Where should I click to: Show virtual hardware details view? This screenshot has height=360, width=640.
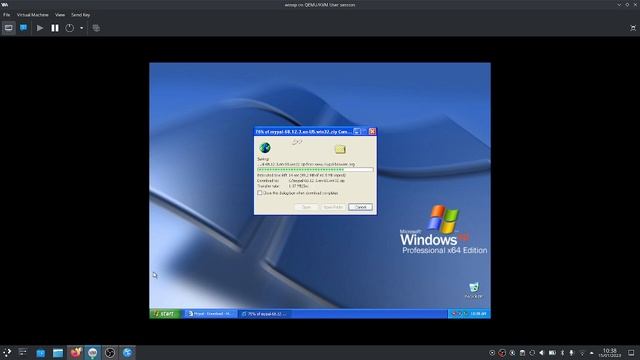coord(23,28)
